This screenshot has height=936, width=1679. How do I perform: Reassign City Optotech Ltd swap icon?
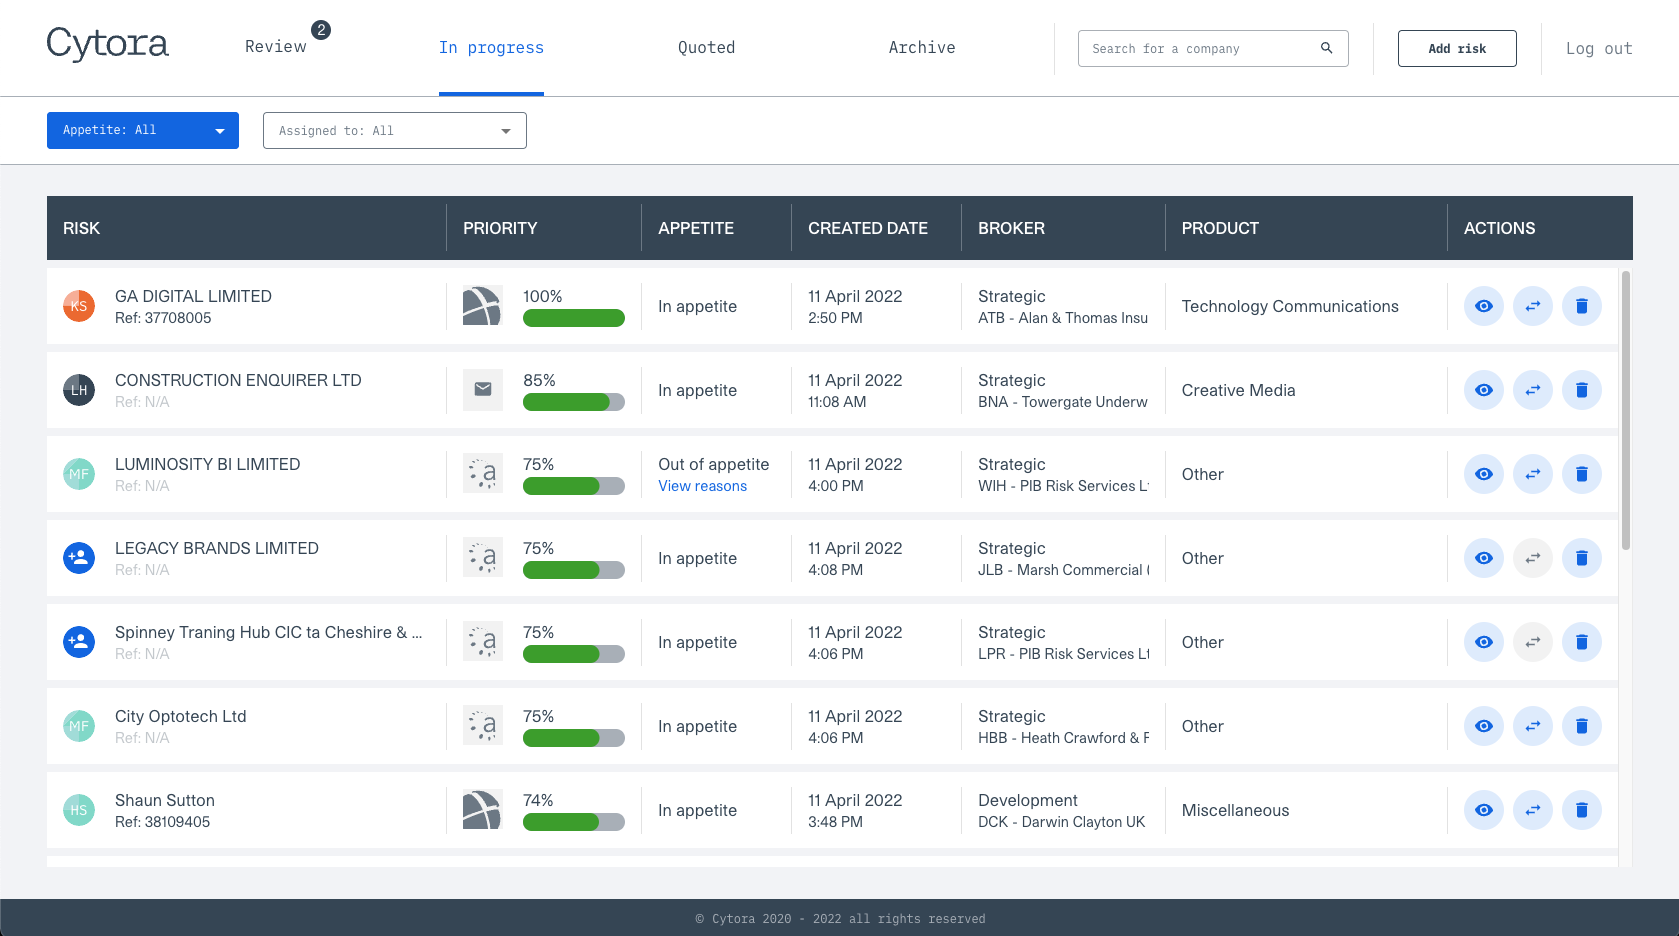point(1533,726)
